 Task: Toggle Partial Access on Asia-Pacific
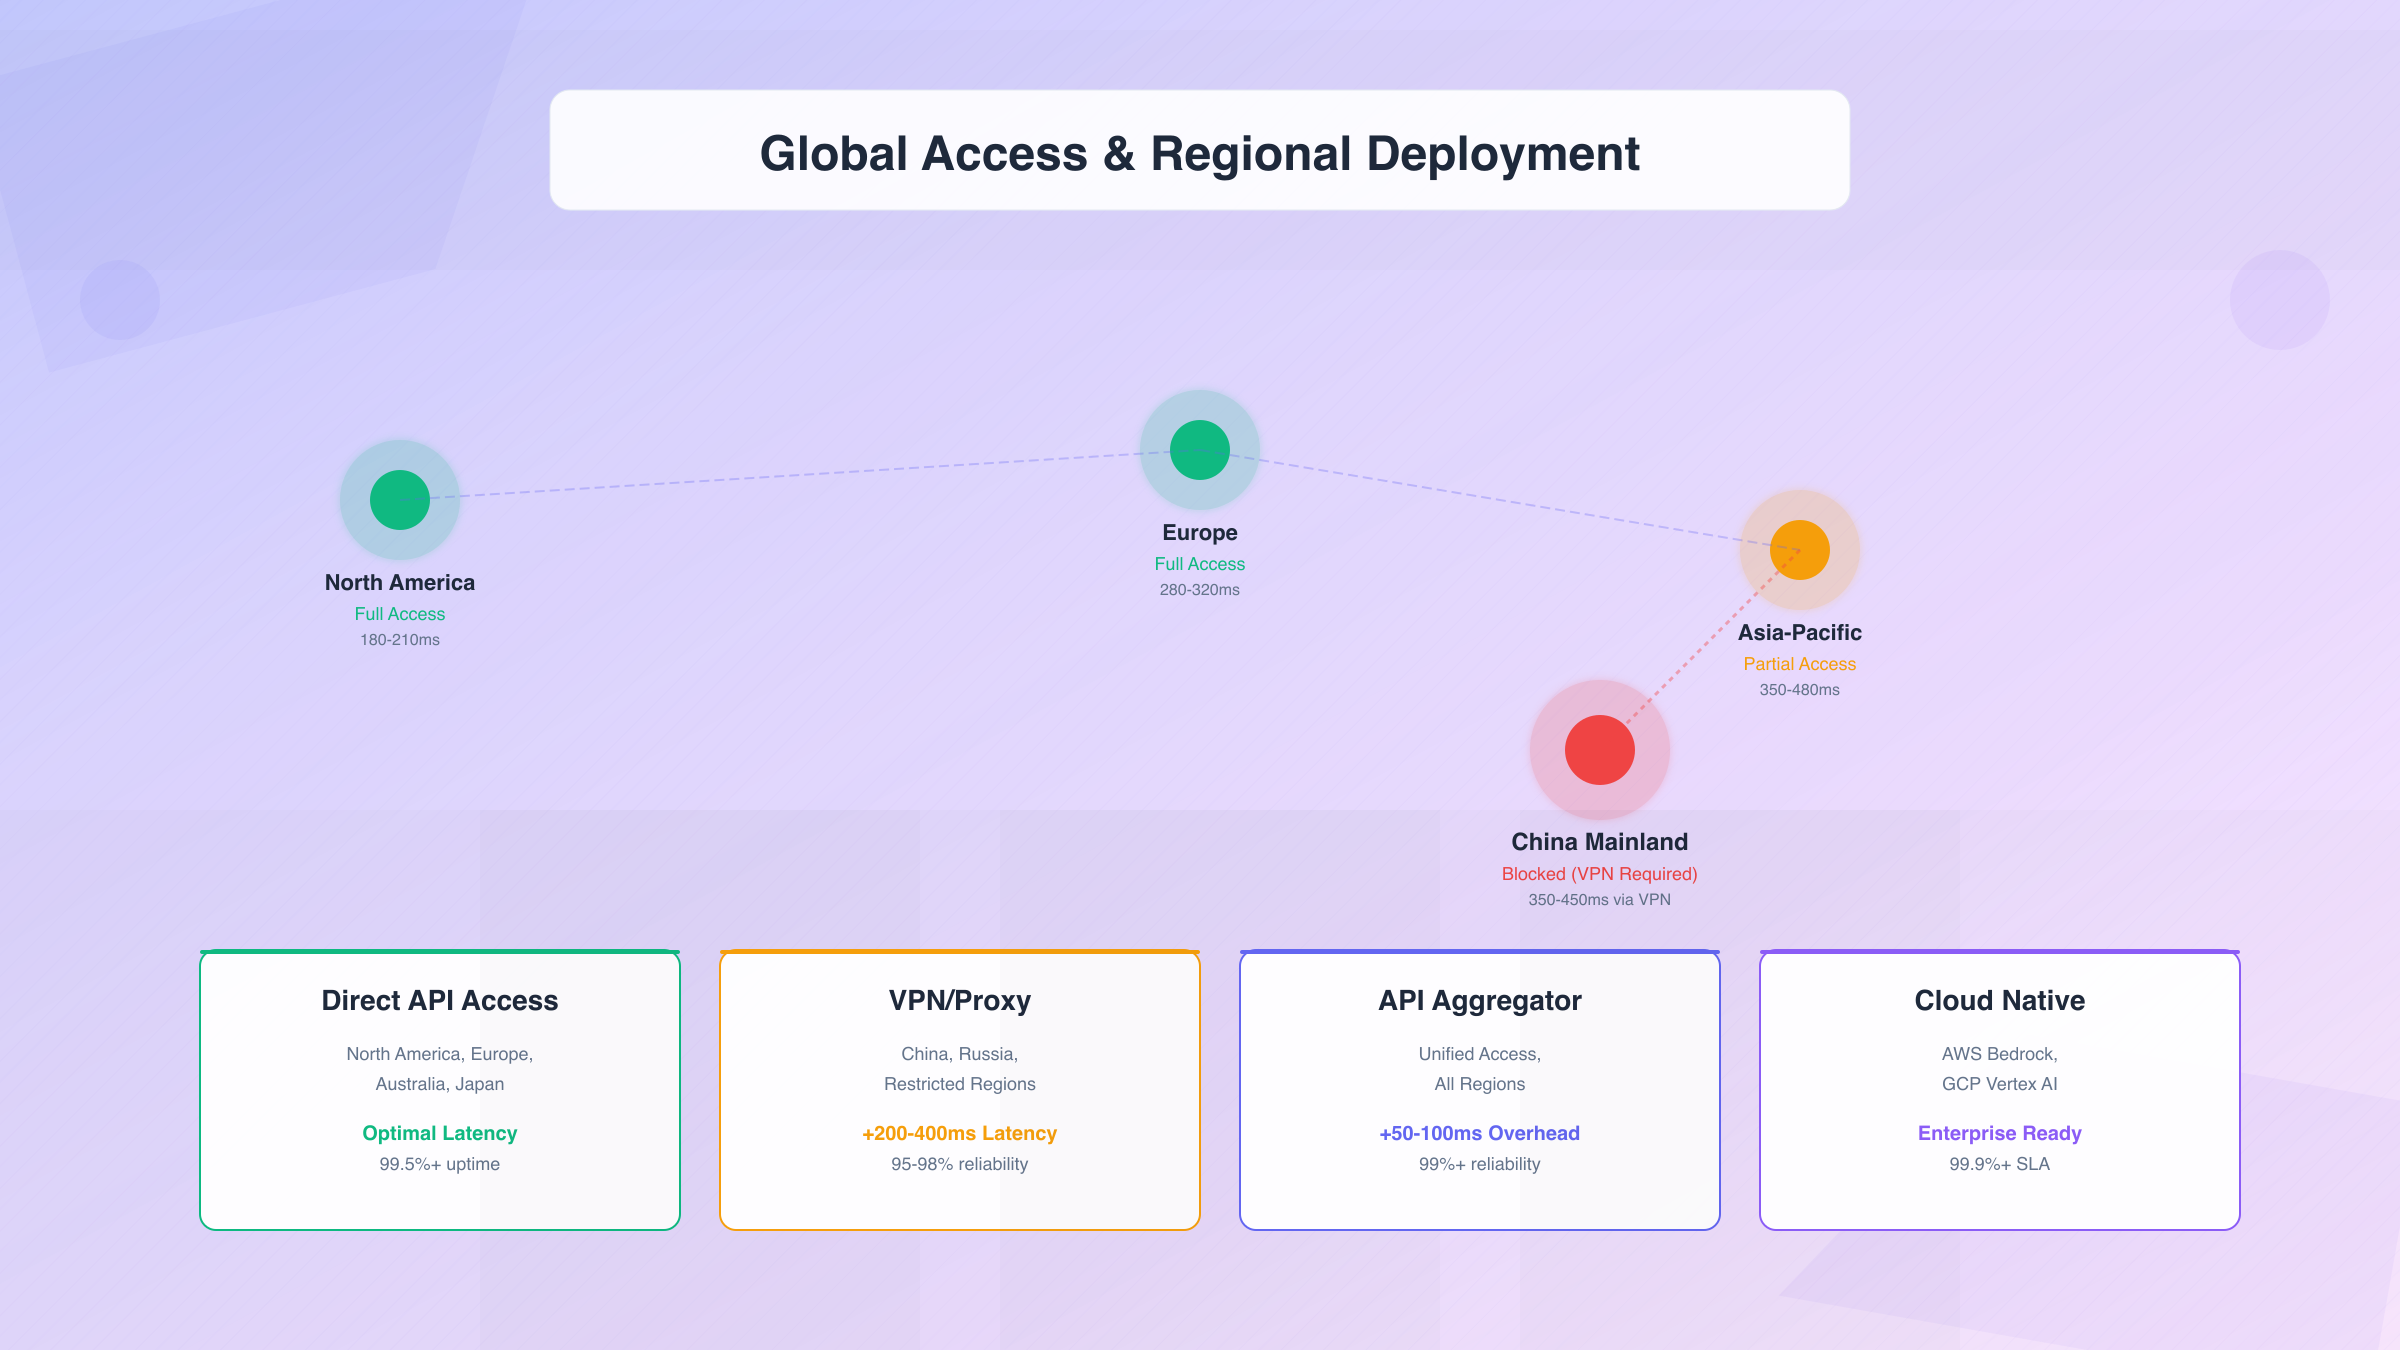tap(1798, 663)
